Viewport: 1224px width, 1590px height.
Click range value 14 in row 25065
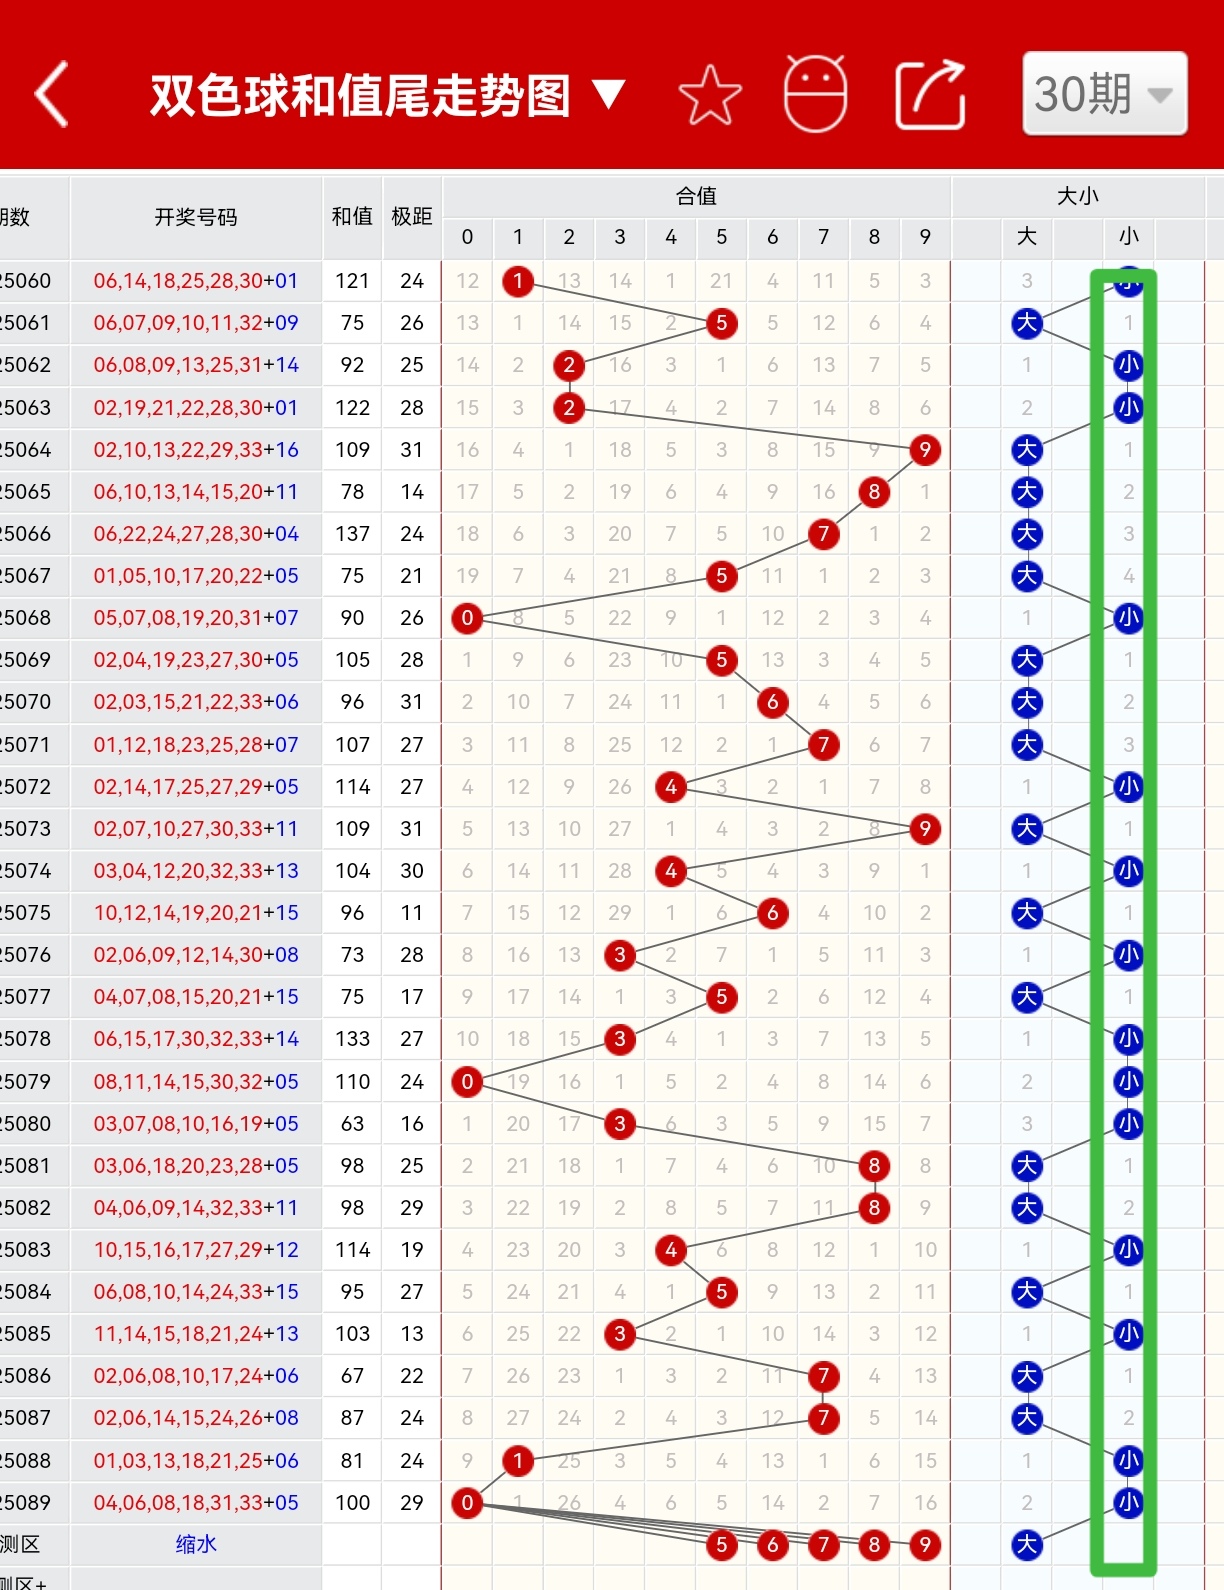click(x=412, y=492)
